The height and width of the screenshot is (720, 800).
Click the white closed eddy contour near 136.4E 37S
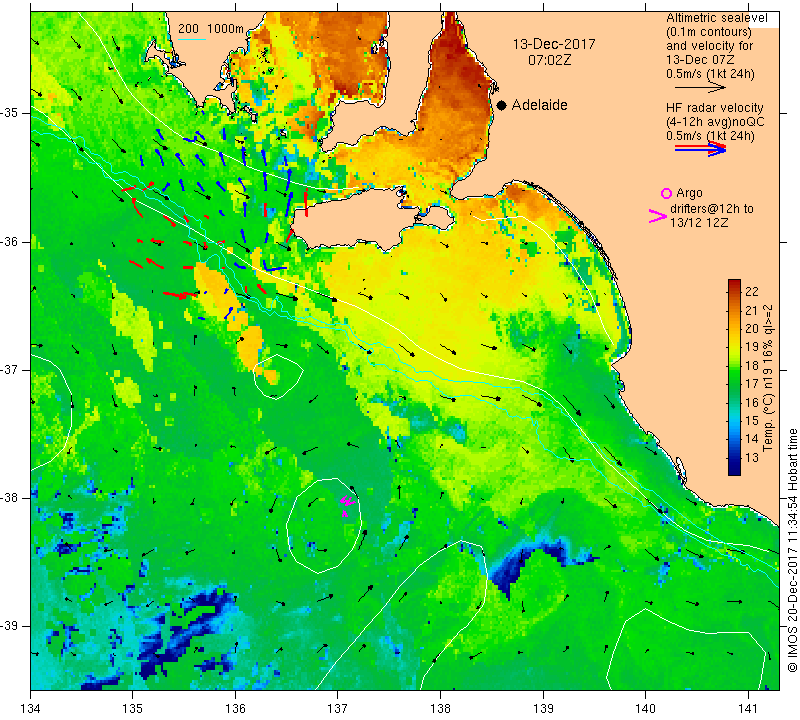[x=278, y=377]
